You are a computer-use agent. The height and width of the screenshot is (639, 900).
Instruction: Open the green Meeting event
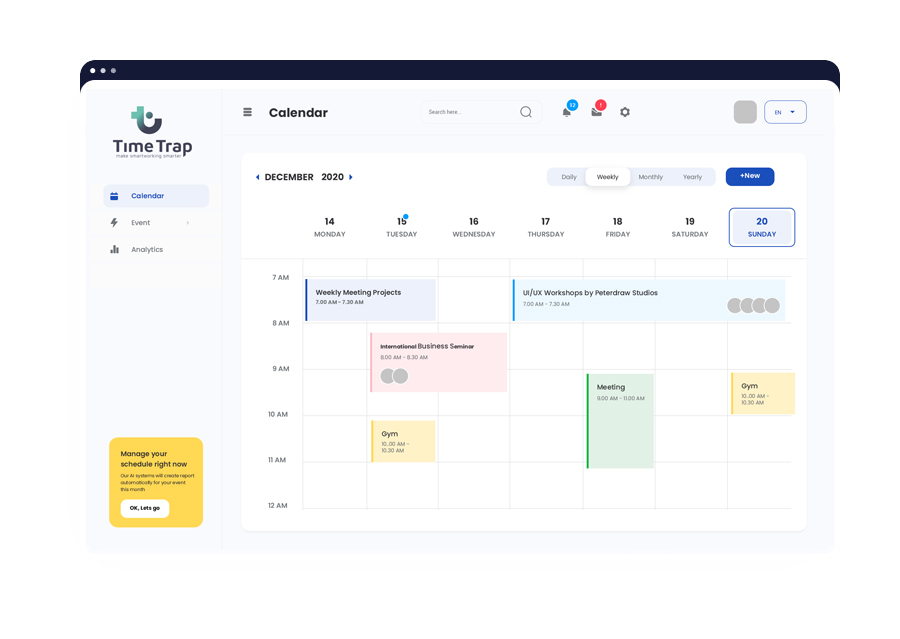click(620, 421)
